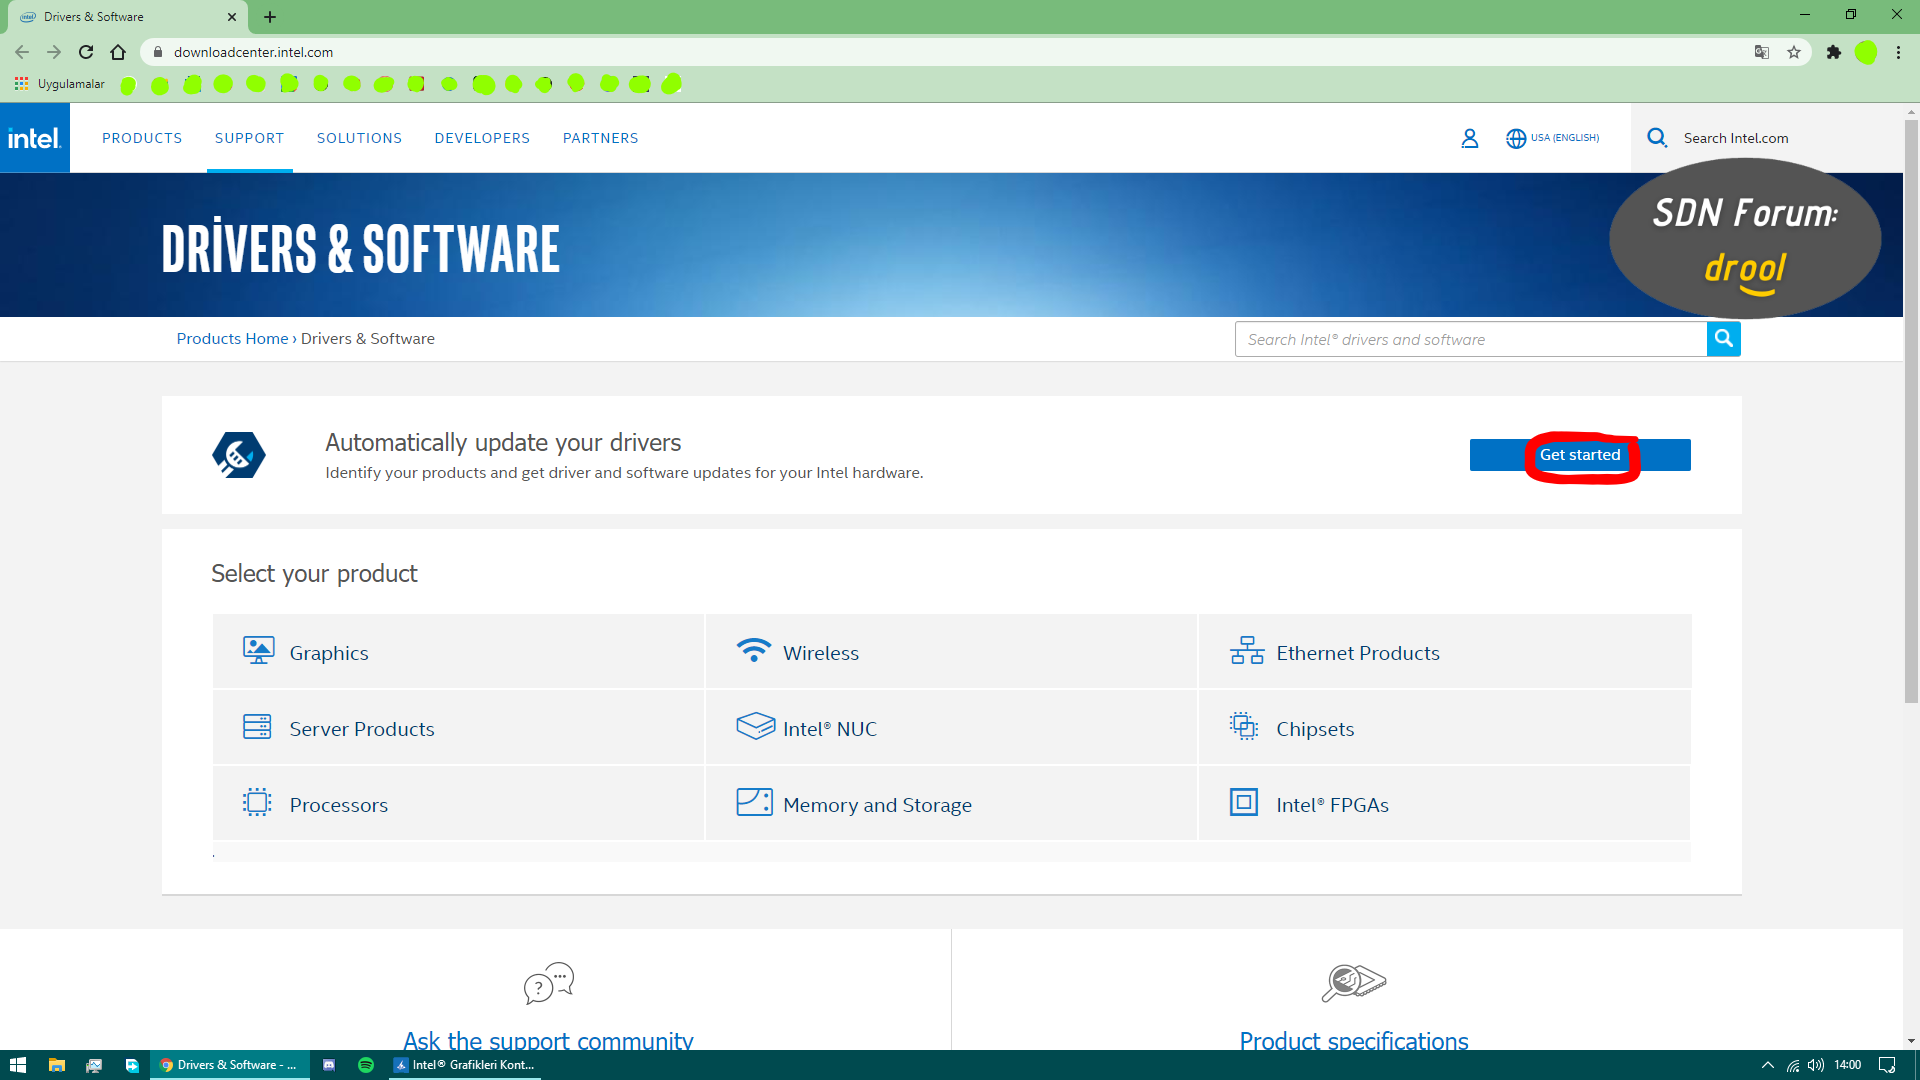The height and width of the screenshot is (1080, 1920).
Task: Follow the Products Home breadcrumb link
Action: pyautogui.click(x=232, y=339)
